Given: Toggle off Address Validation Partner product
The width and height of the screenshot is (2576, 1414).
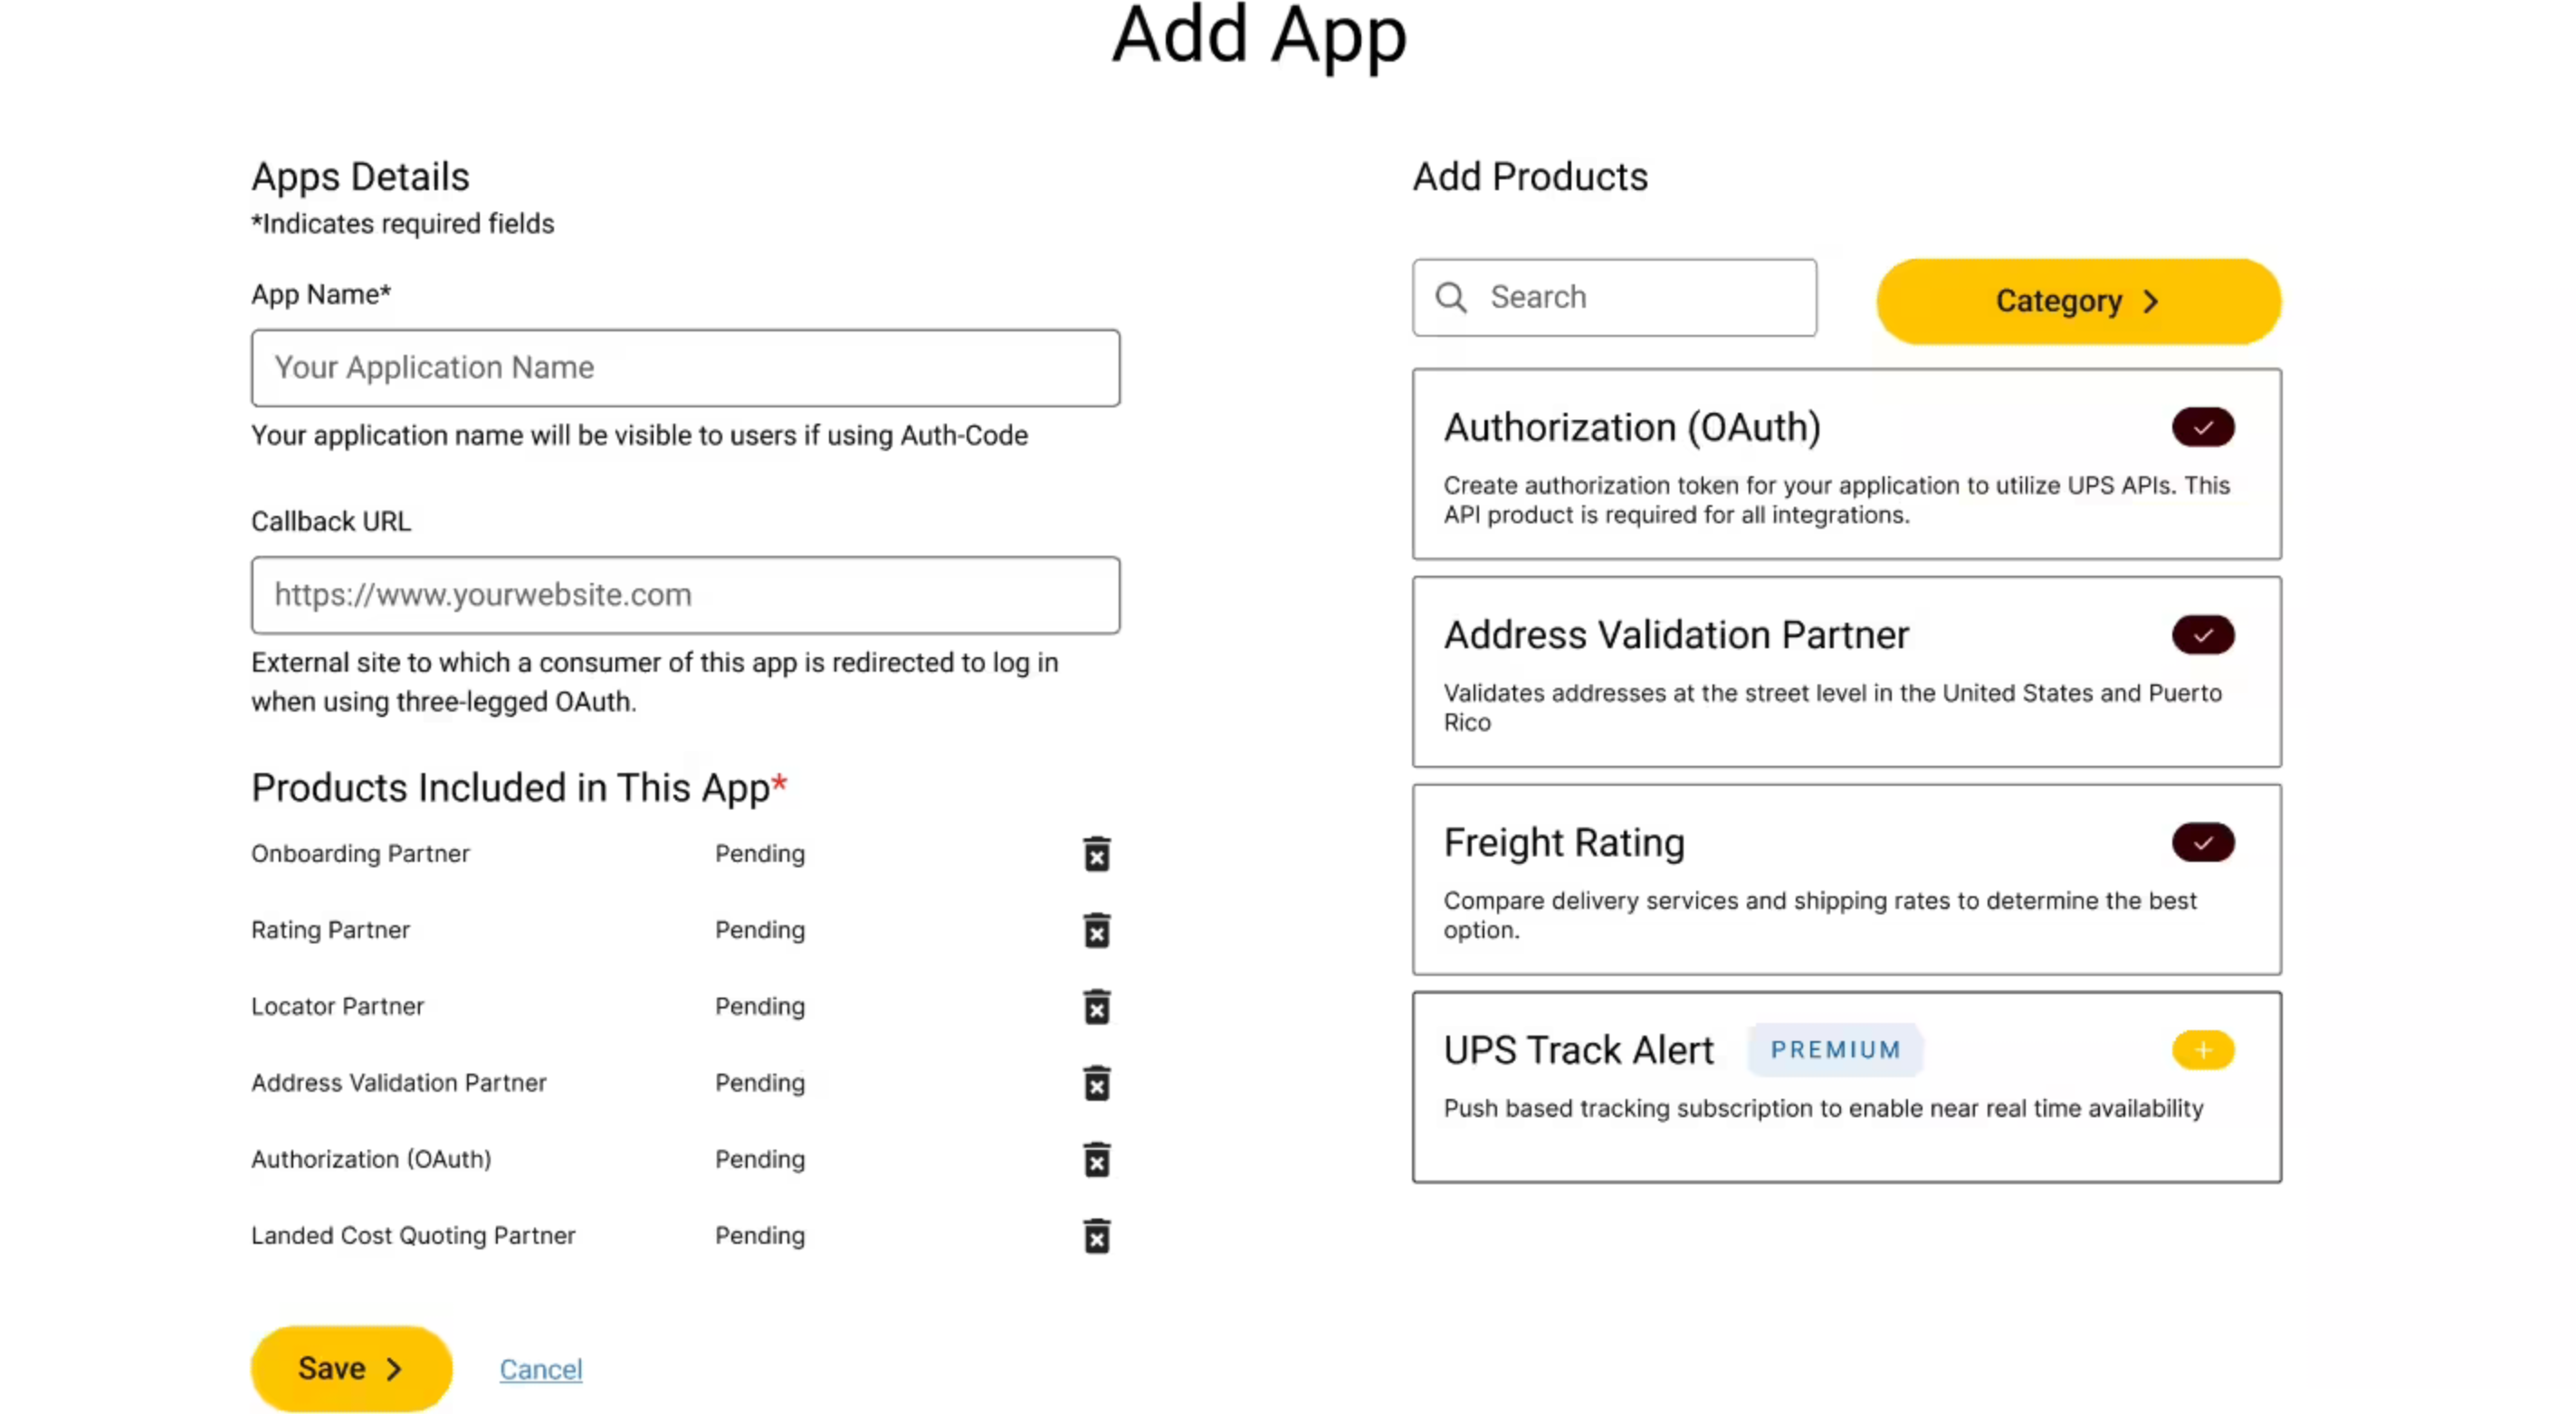Looking at the screenshot, I should tap(2202, 635).
